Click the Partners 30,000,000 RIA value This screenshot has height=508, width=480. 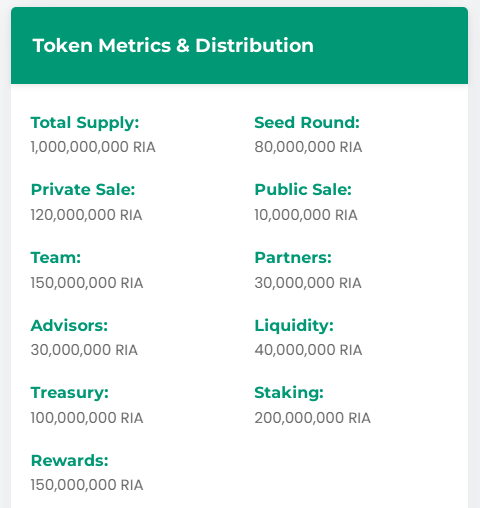coord(308,283)
